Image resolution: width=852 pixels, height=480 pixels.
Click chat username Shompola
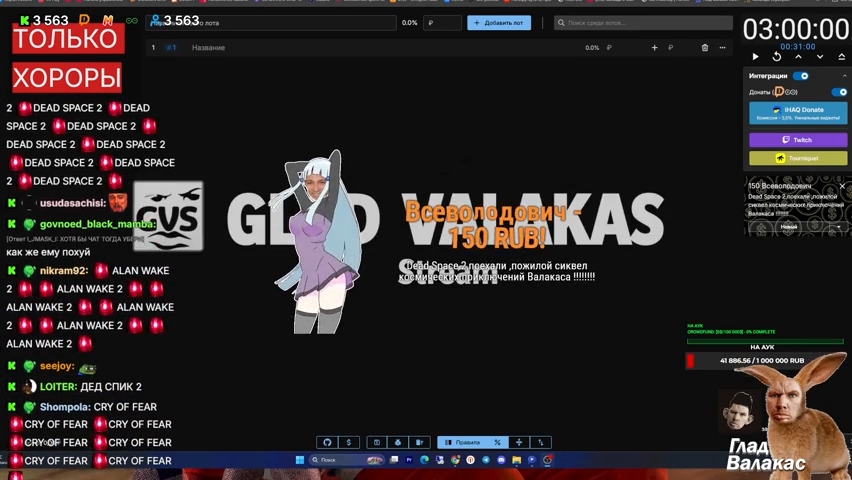(65, 407)
